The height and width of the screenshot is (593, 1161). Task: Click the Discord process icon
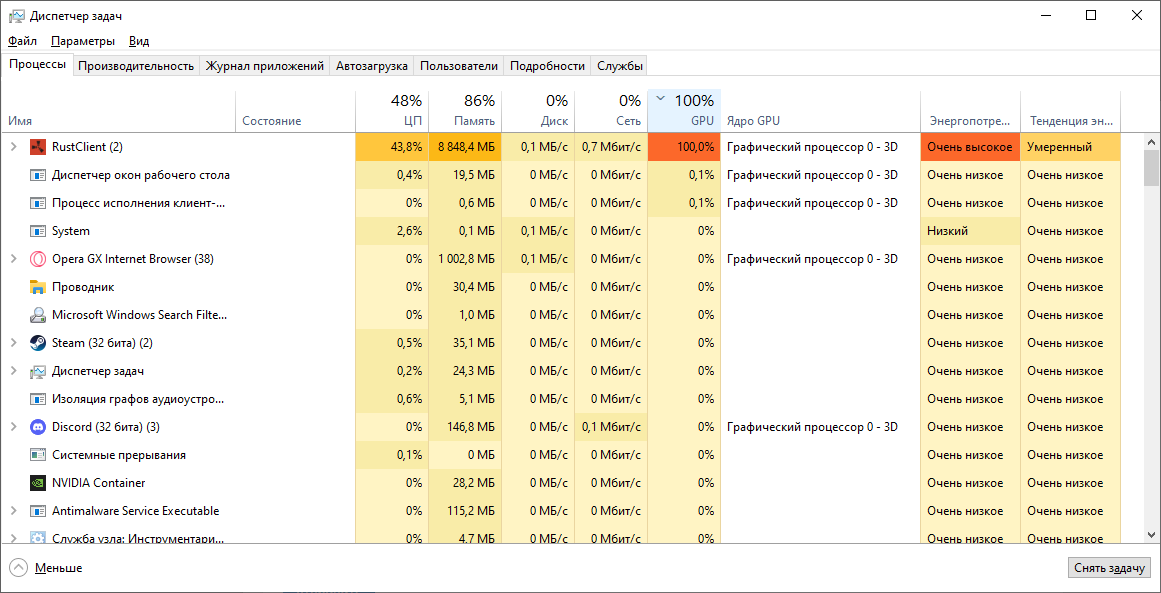click(38, 427)
